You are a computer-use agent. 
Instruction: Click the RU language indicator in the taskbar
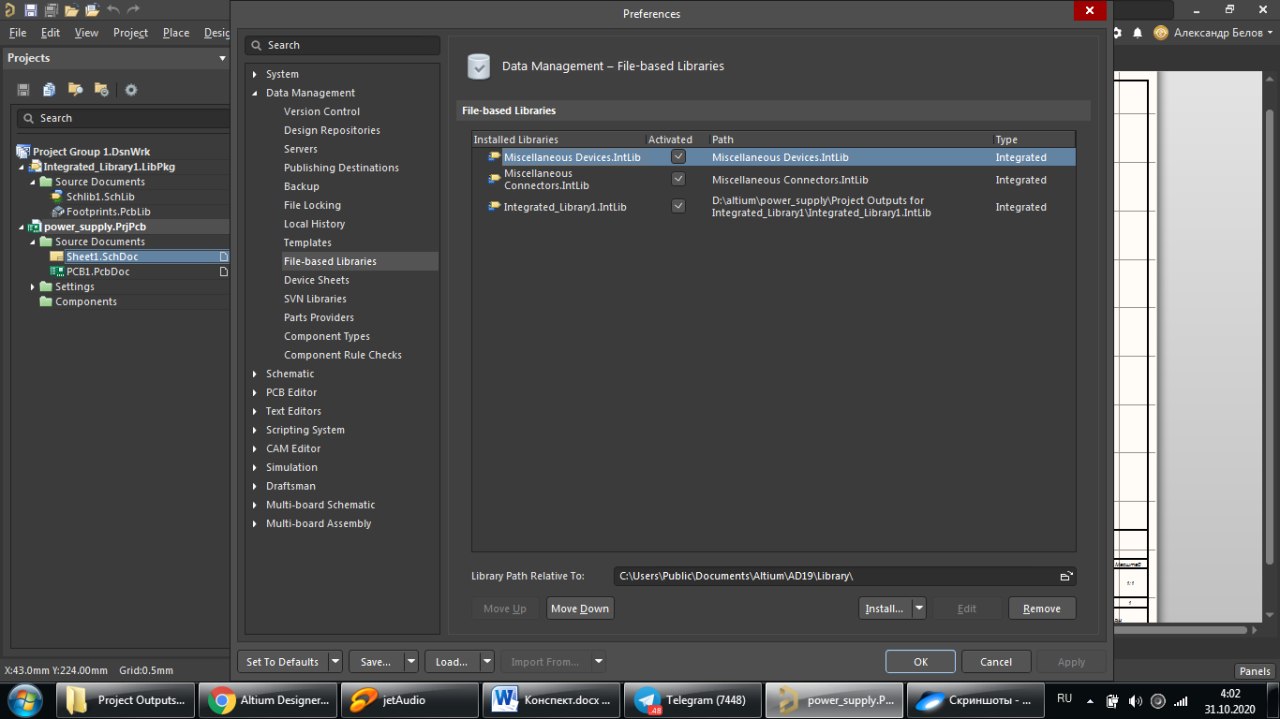(x=1064, y=698)
